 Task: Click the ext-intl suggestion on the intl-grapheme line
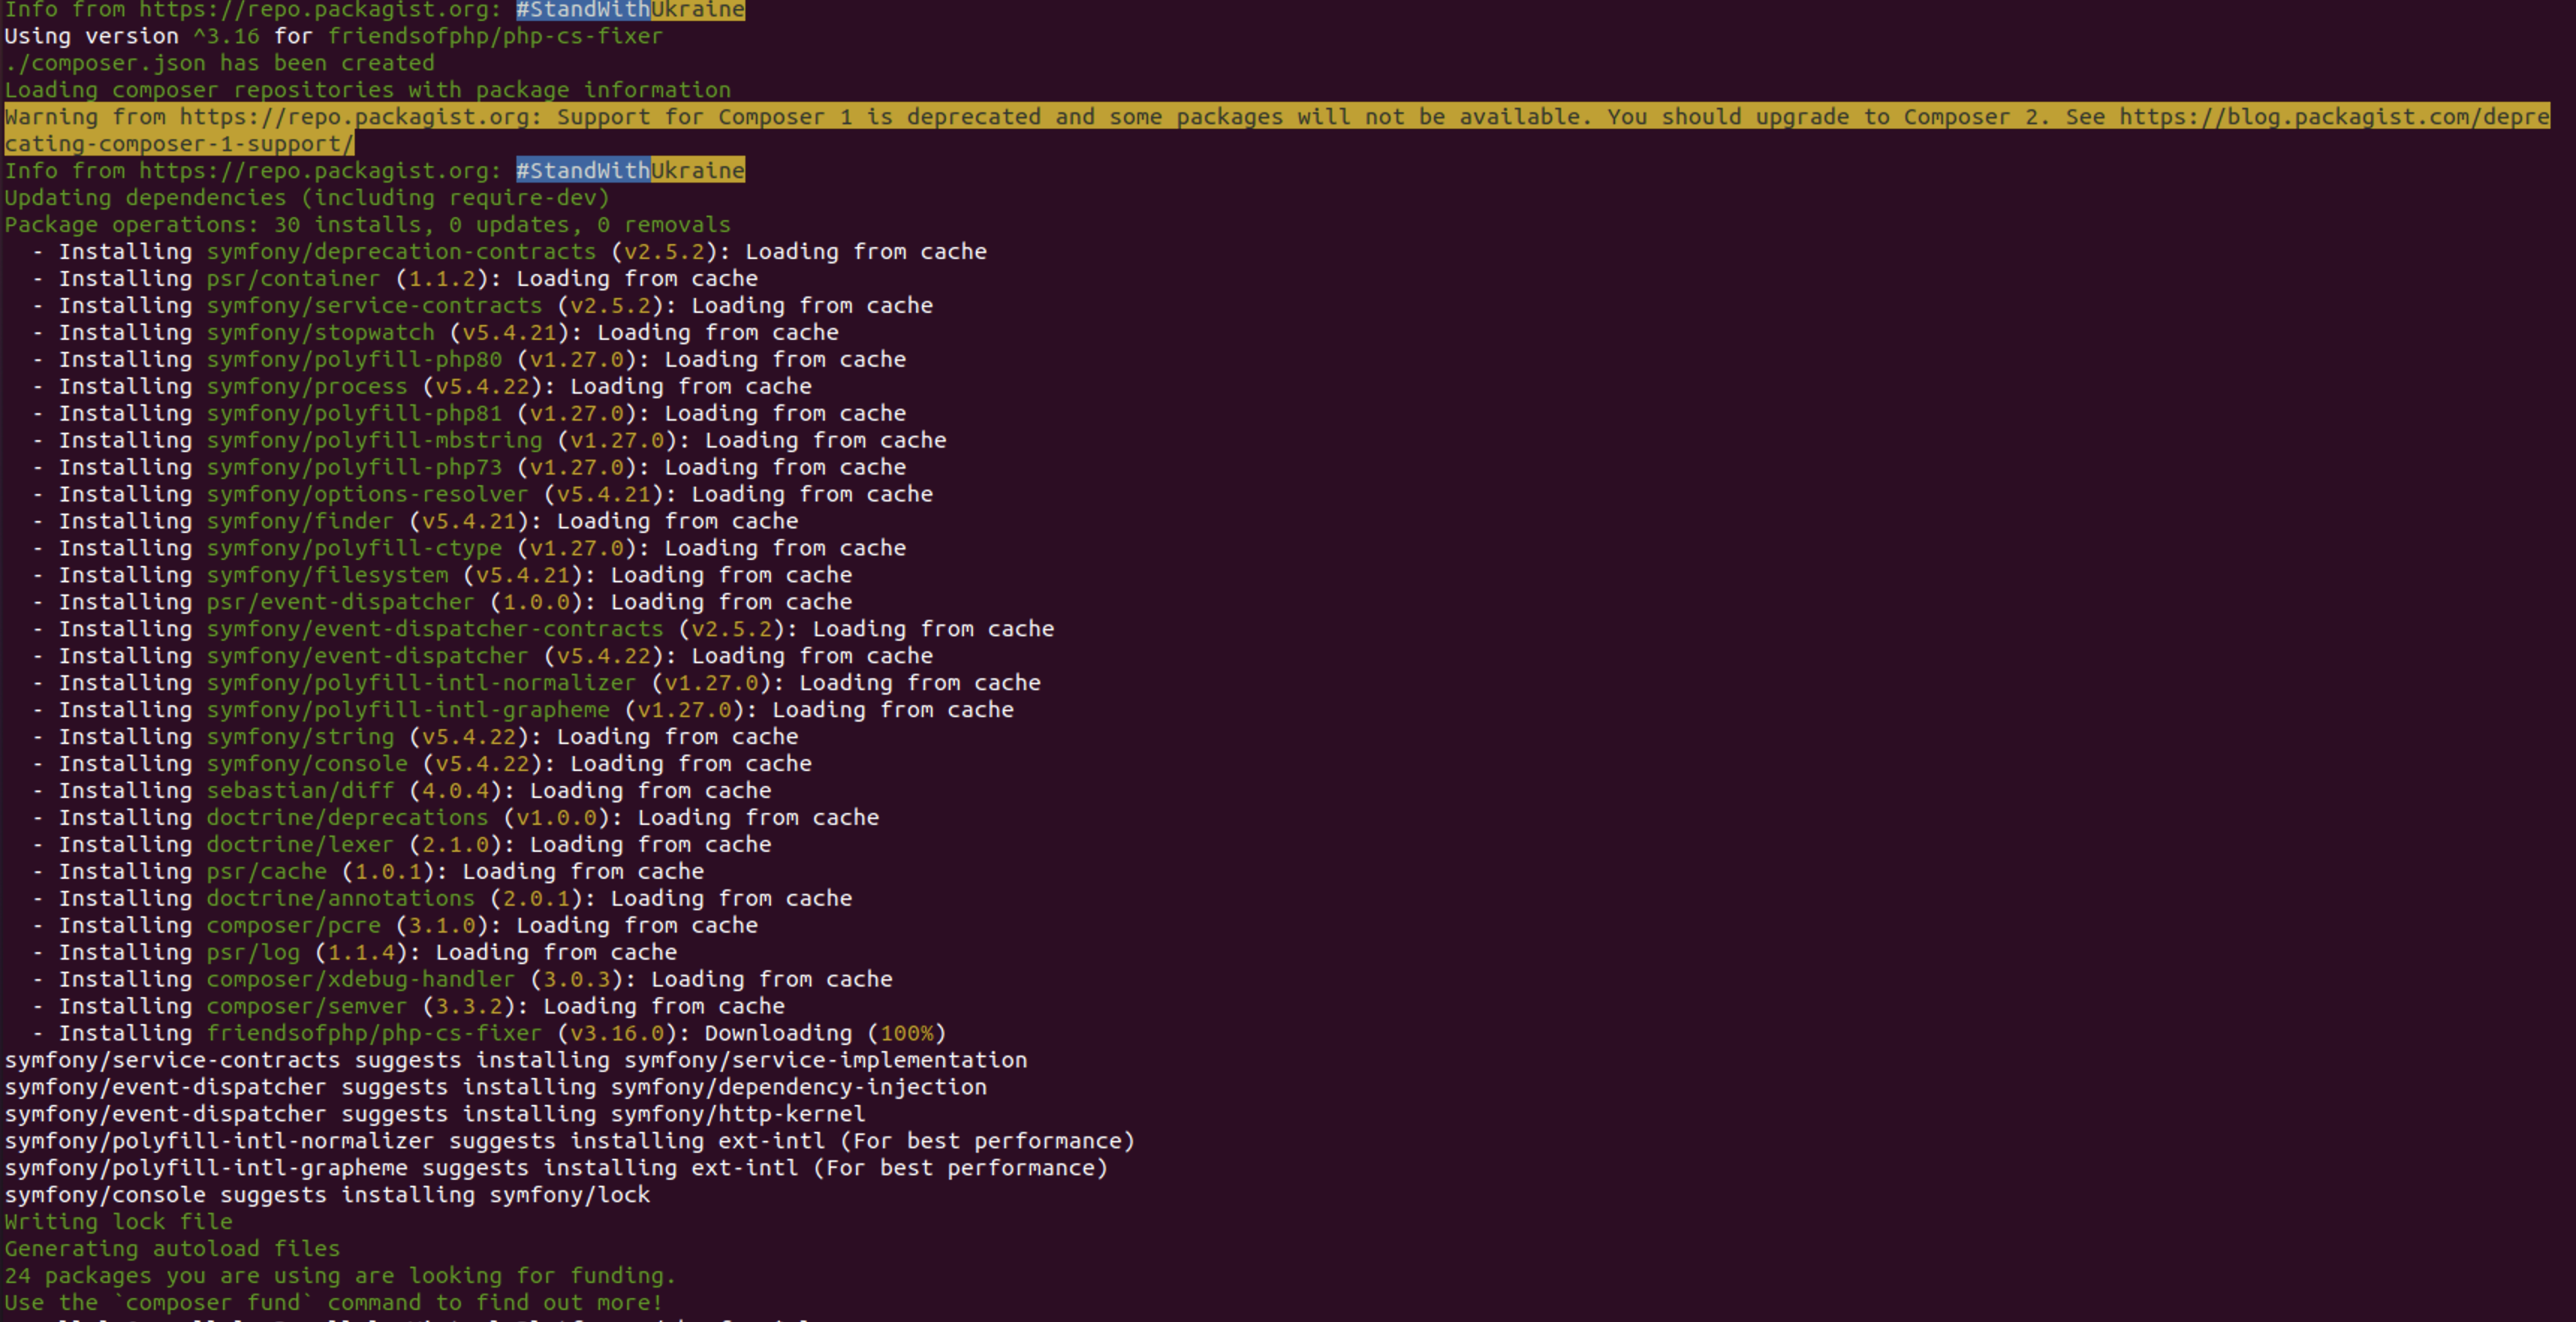coord(745,1169)
